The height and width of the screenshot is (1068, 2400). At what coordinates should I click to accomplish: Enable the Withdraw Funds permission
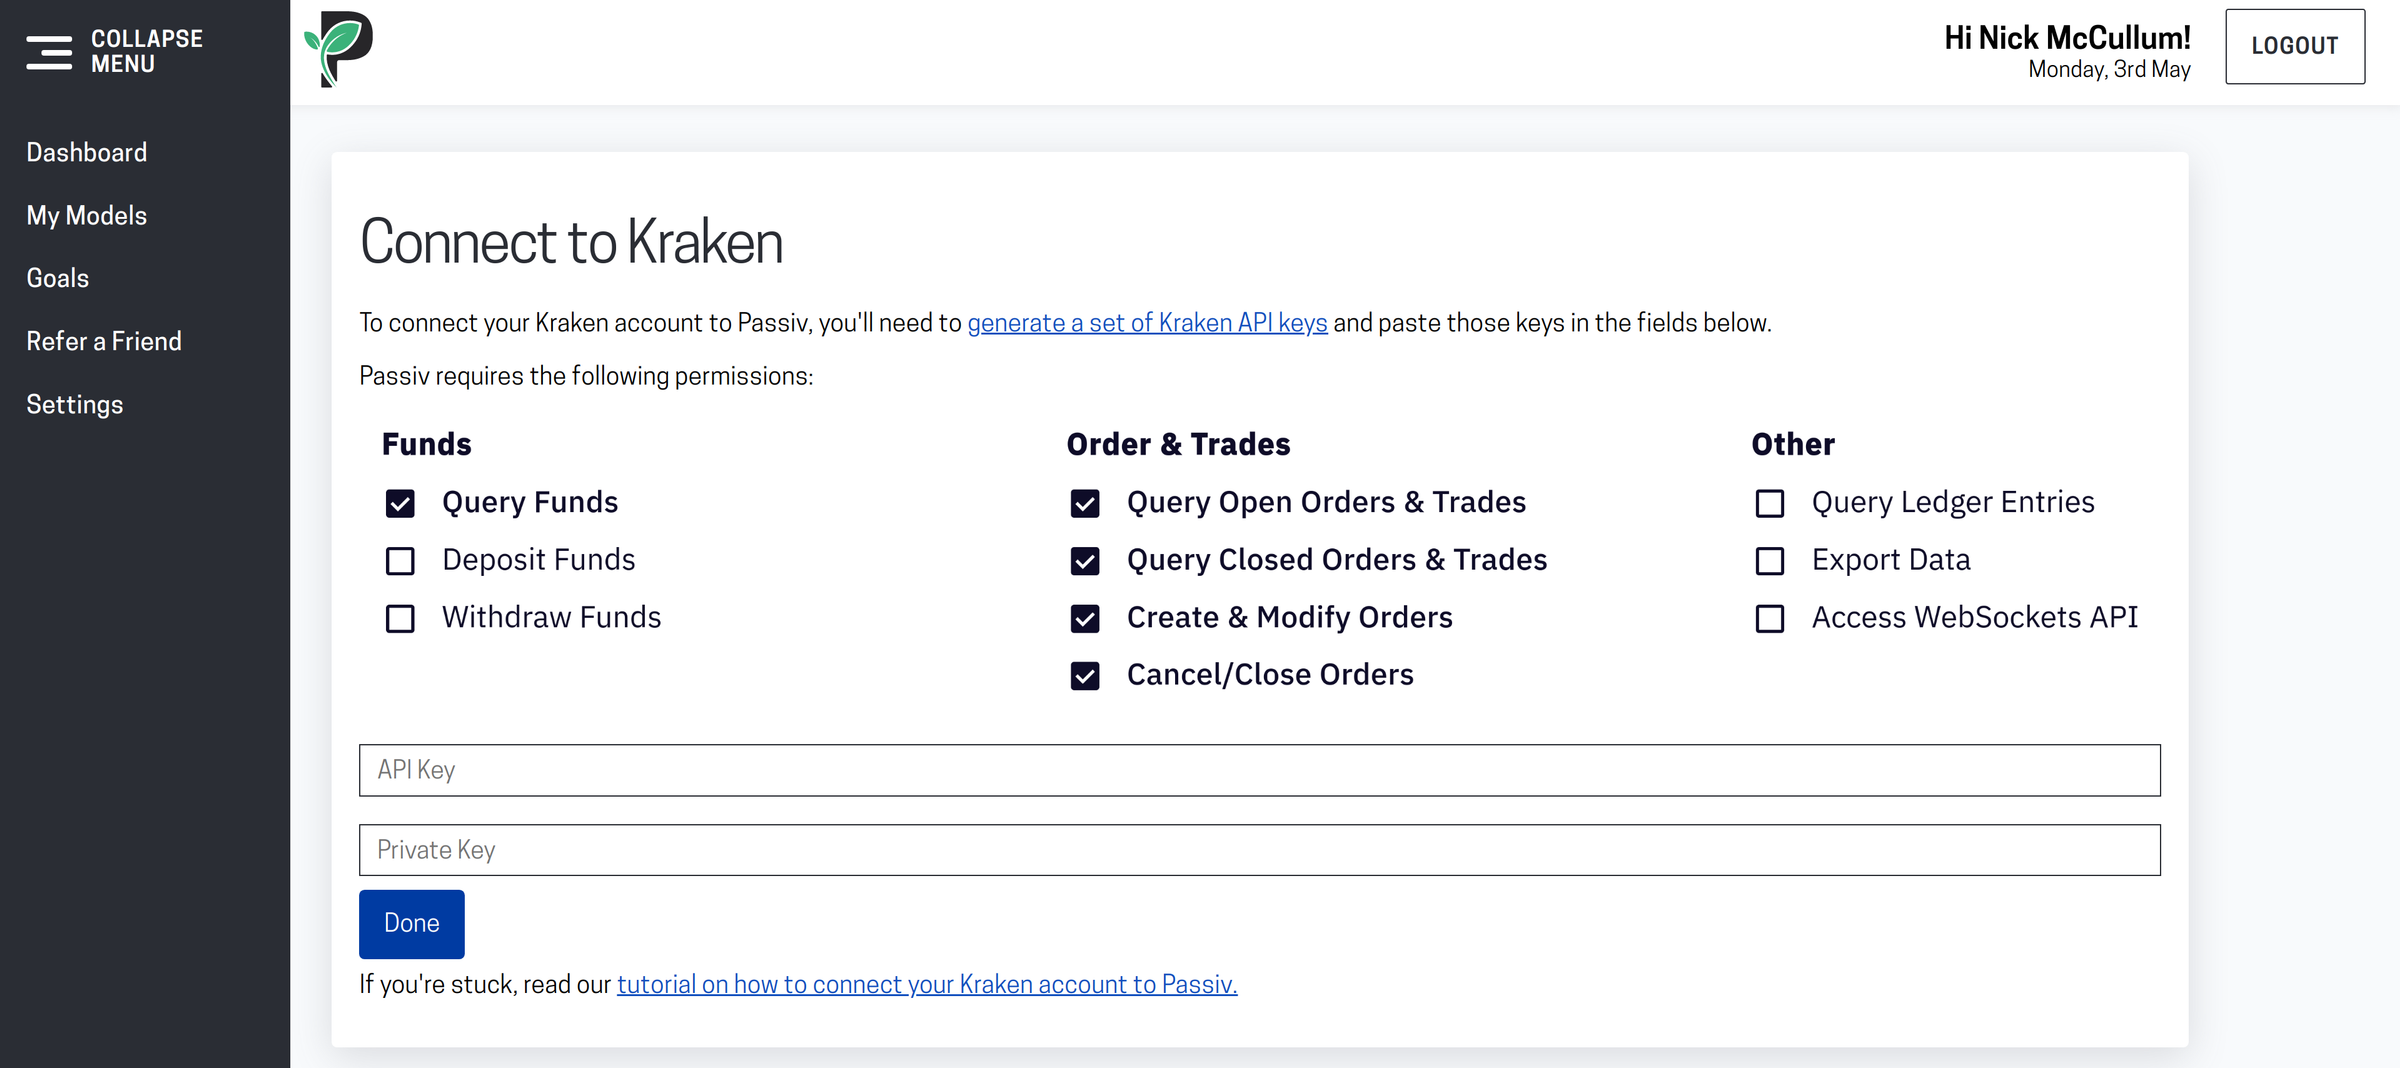coord(400,618)
